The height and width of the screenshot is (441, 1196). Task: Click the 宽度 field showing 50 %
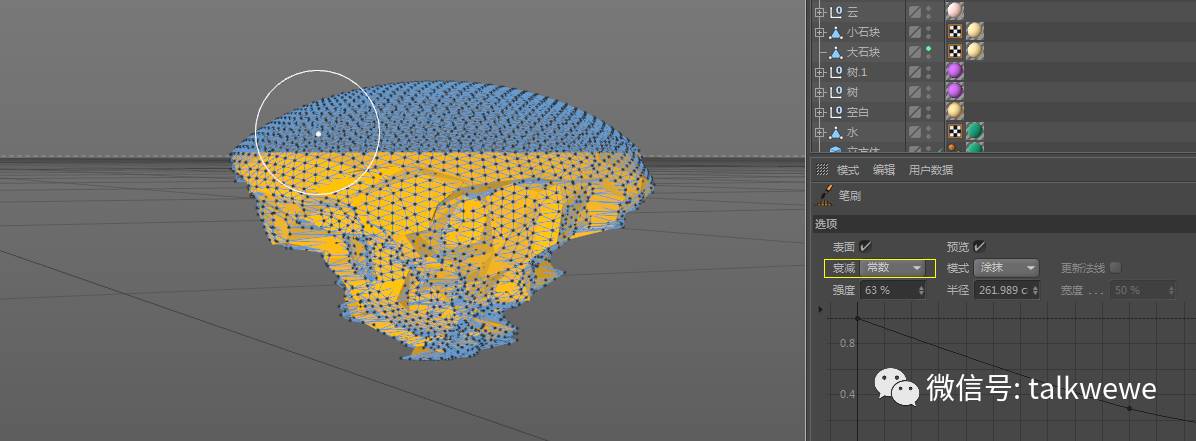[x=1143, y=290]
